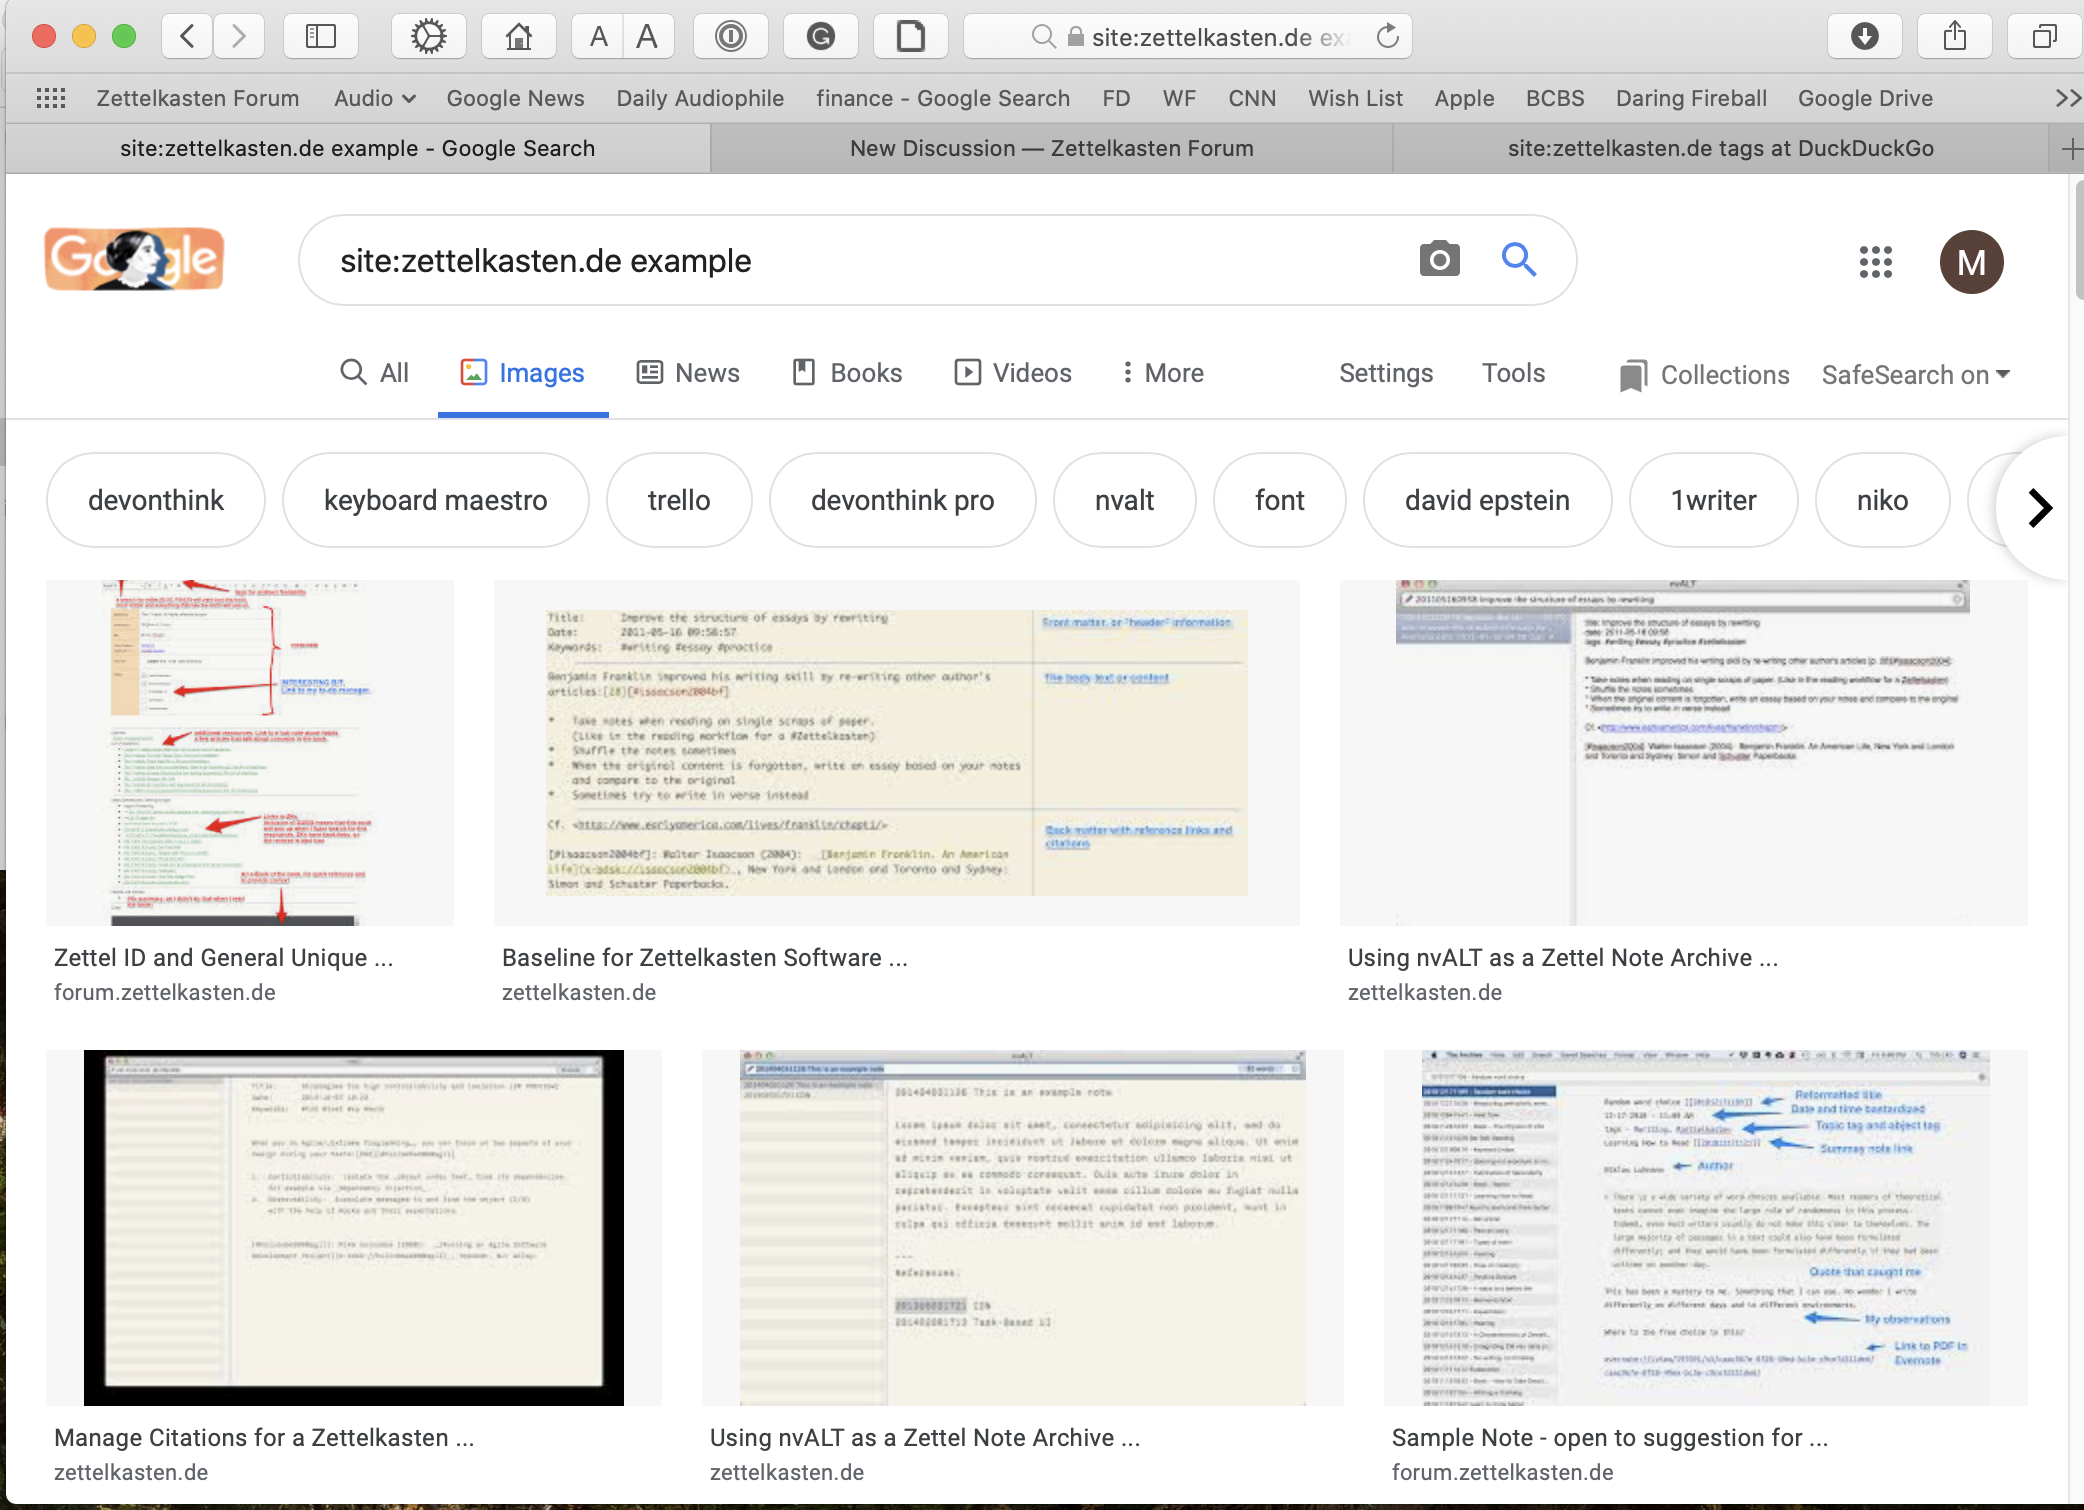The width and height of the screenshot is (2084, 1510).
Task: Go to homepage via the house icon
Action: point(518,37)
